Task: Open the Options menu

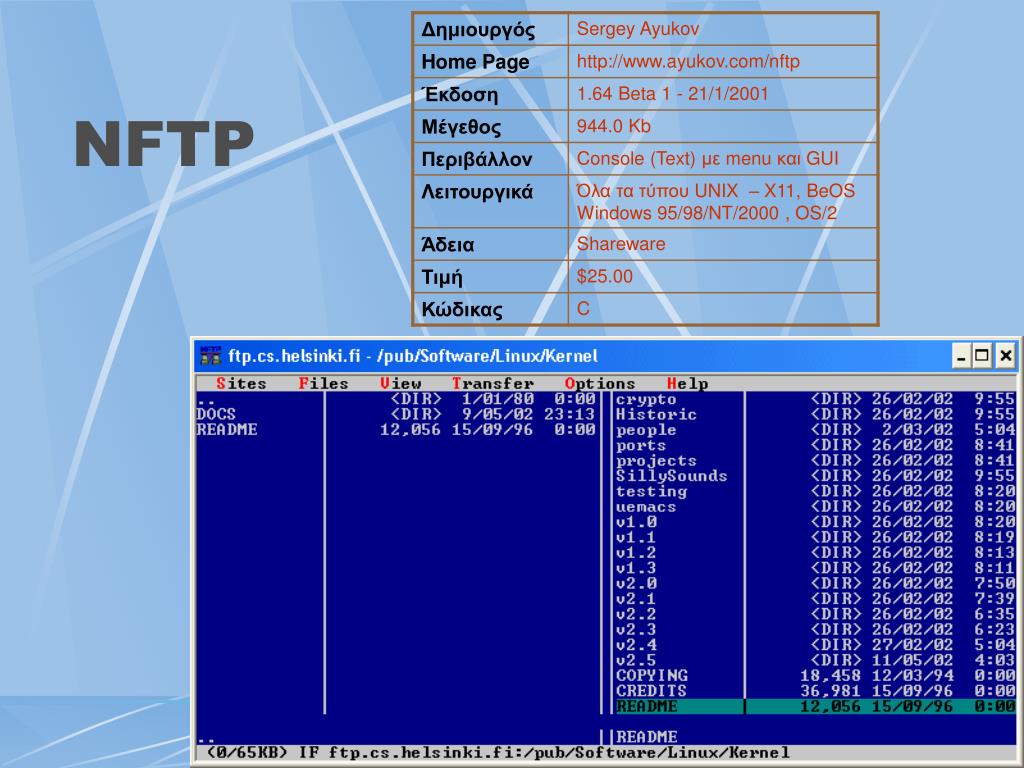Action: pos(600,383)
